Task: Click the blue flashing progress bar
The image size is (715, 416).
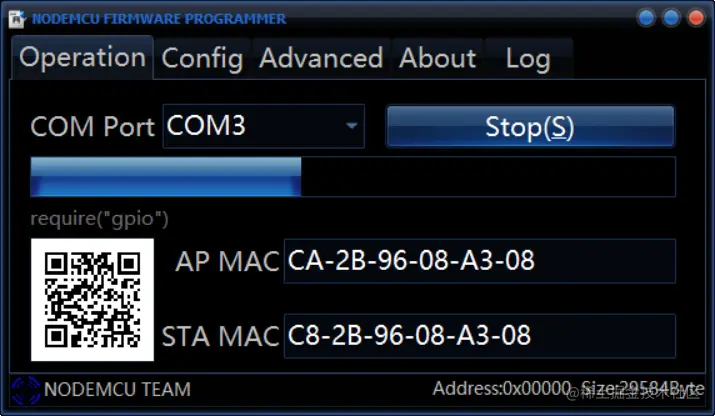Action: [353, 177]
